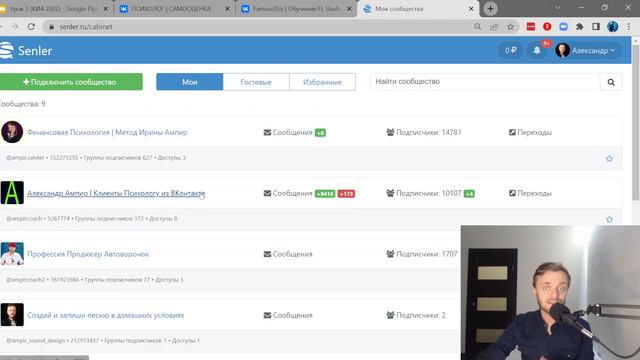Open Подписчики: 1707 subscribers link
Image resolution: width=640 pixels, height=360 pixels.
[x=422, y=254]
